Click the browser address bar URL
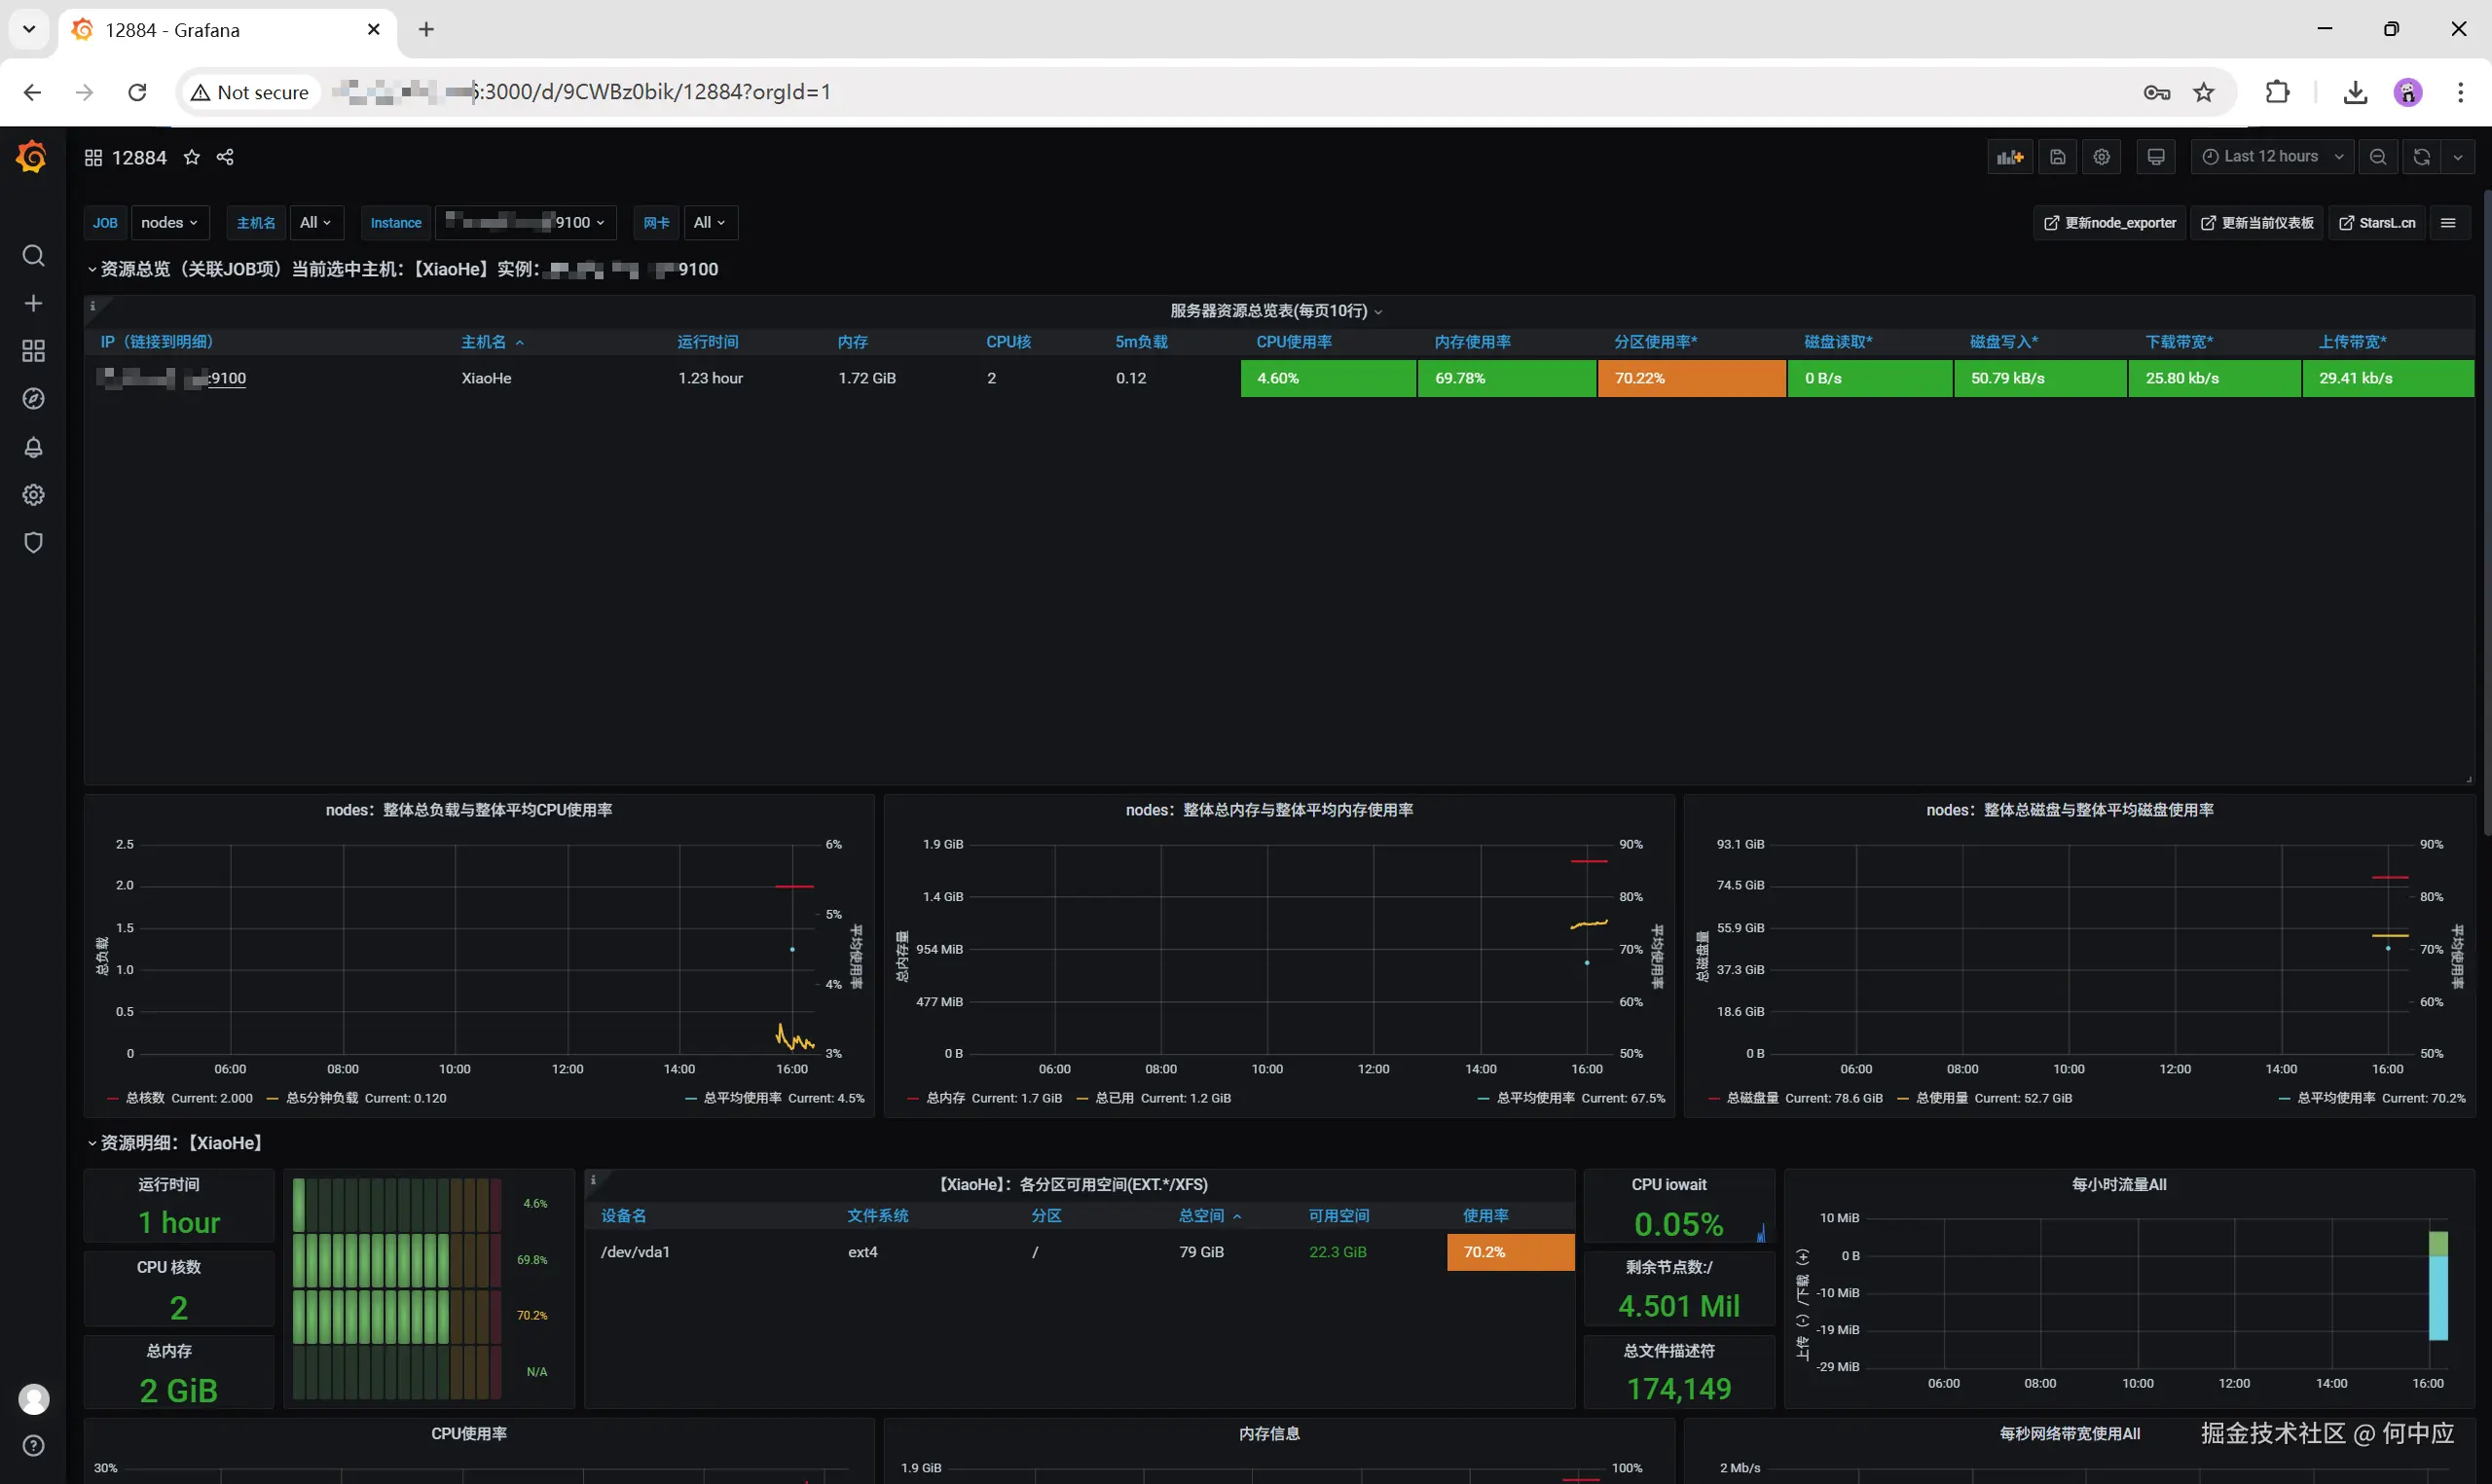The height and width of the screenshot is (1484, 2492). point(650,92)
